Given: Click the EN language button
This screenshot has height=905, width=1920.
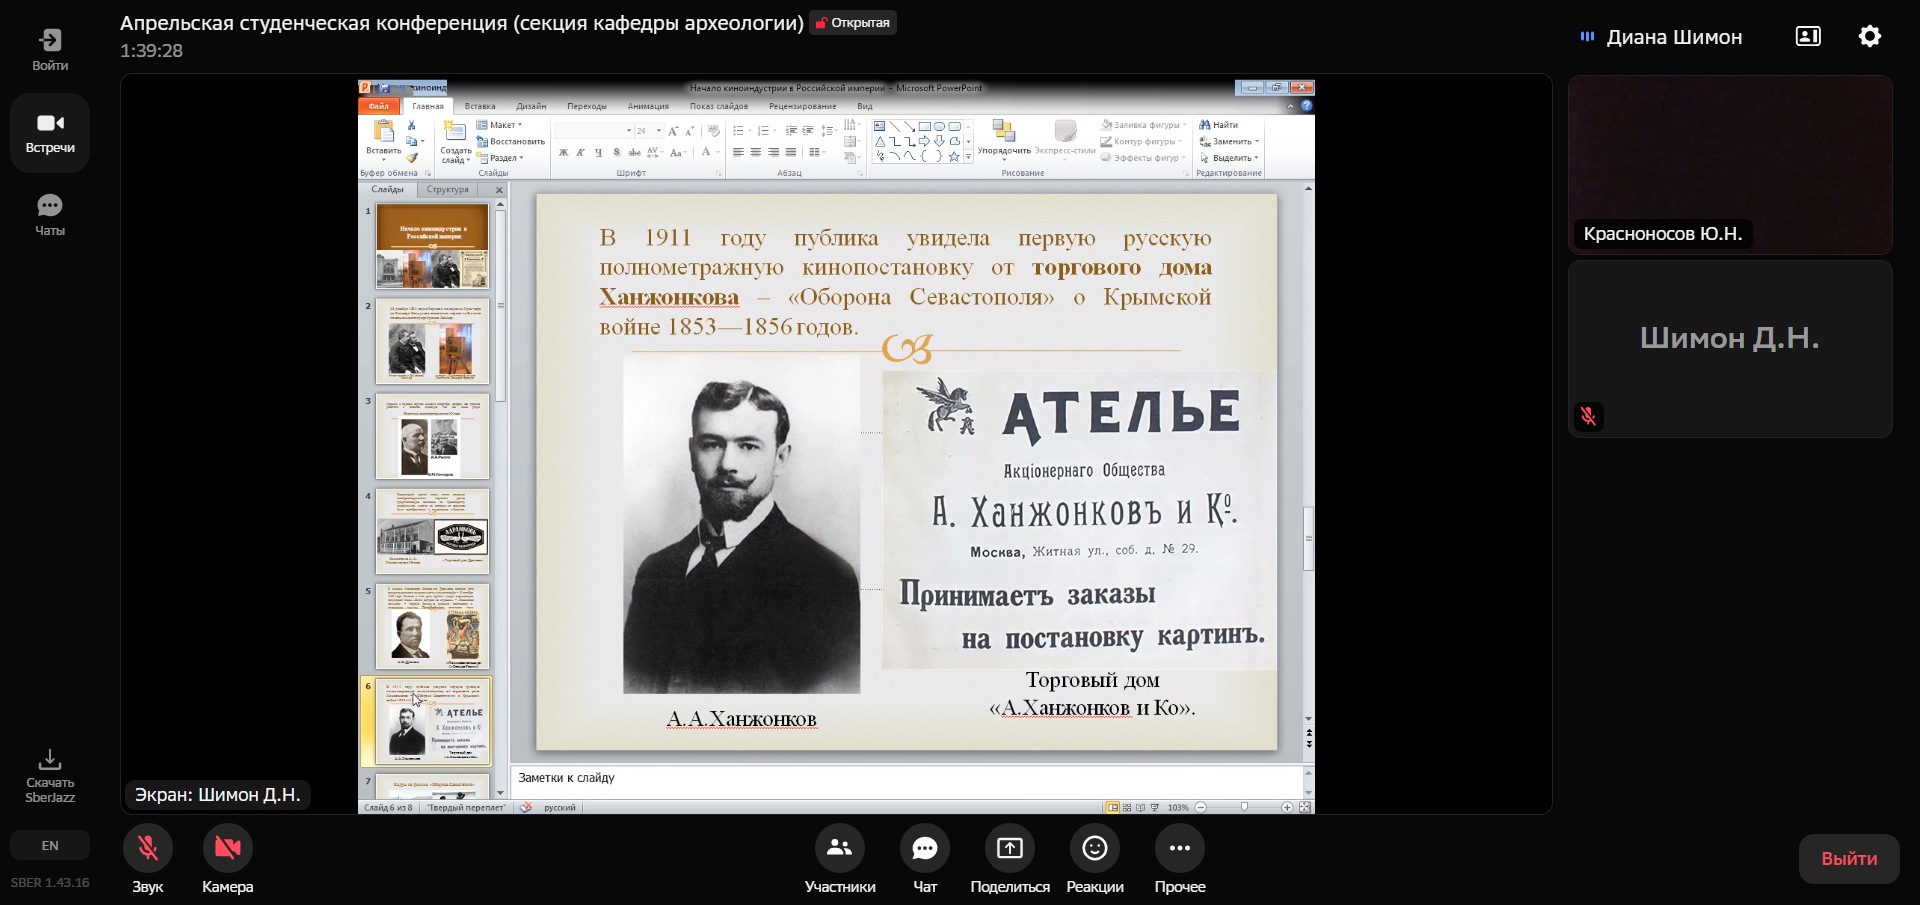Looking at the screenshot, I should [50, 846].
